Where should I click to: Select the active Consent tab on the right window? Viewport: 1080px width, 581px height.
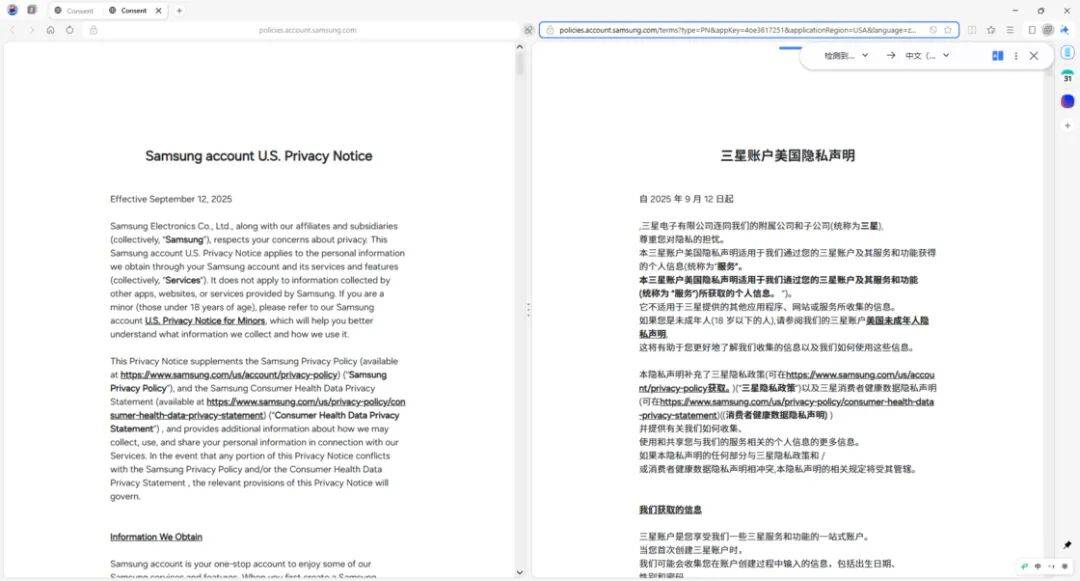point(133,10)
